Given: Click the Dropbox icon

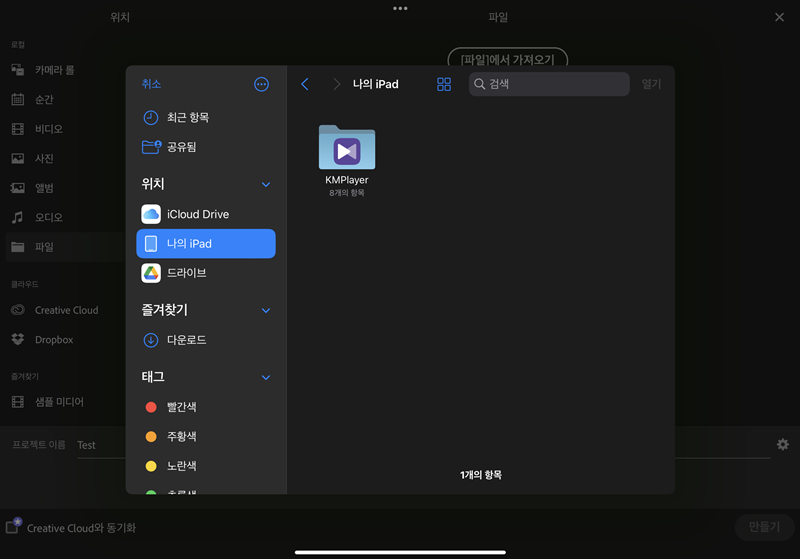Looking at the screenshot, I should [x=18, y=340].
